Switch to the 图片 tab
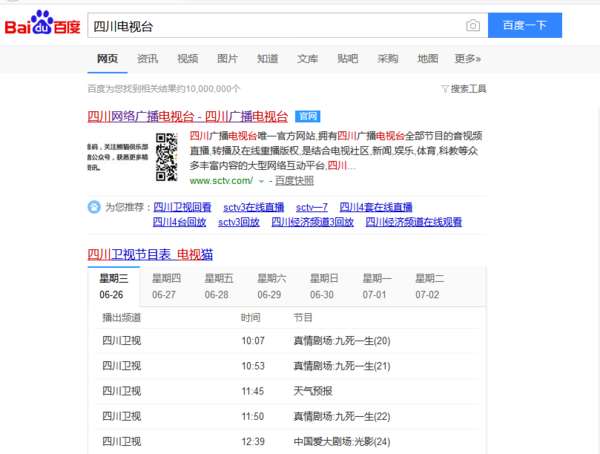The height and width of the screenshot is (454, 600). pos(227,59)
